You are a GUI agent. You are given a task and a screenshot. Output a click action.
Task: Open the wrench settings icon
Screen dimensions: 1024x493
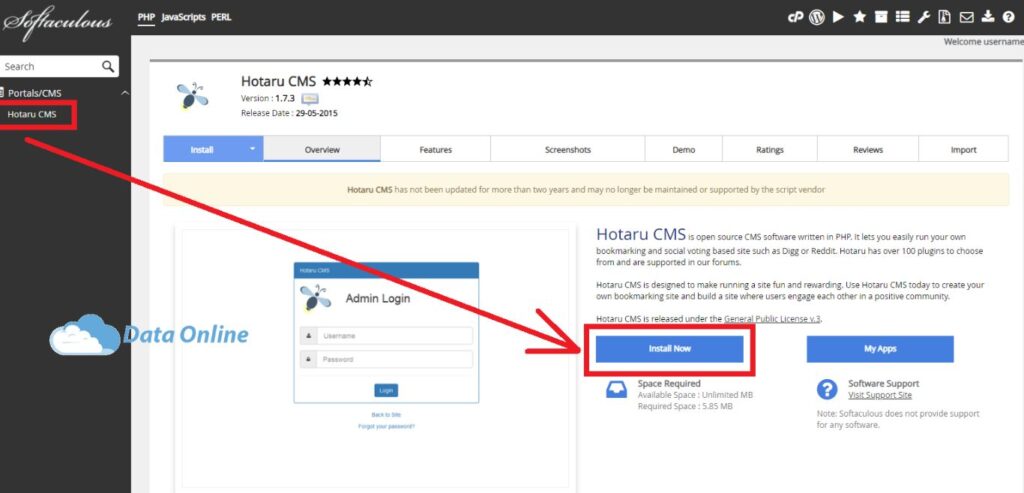click(x=923, y=17)
